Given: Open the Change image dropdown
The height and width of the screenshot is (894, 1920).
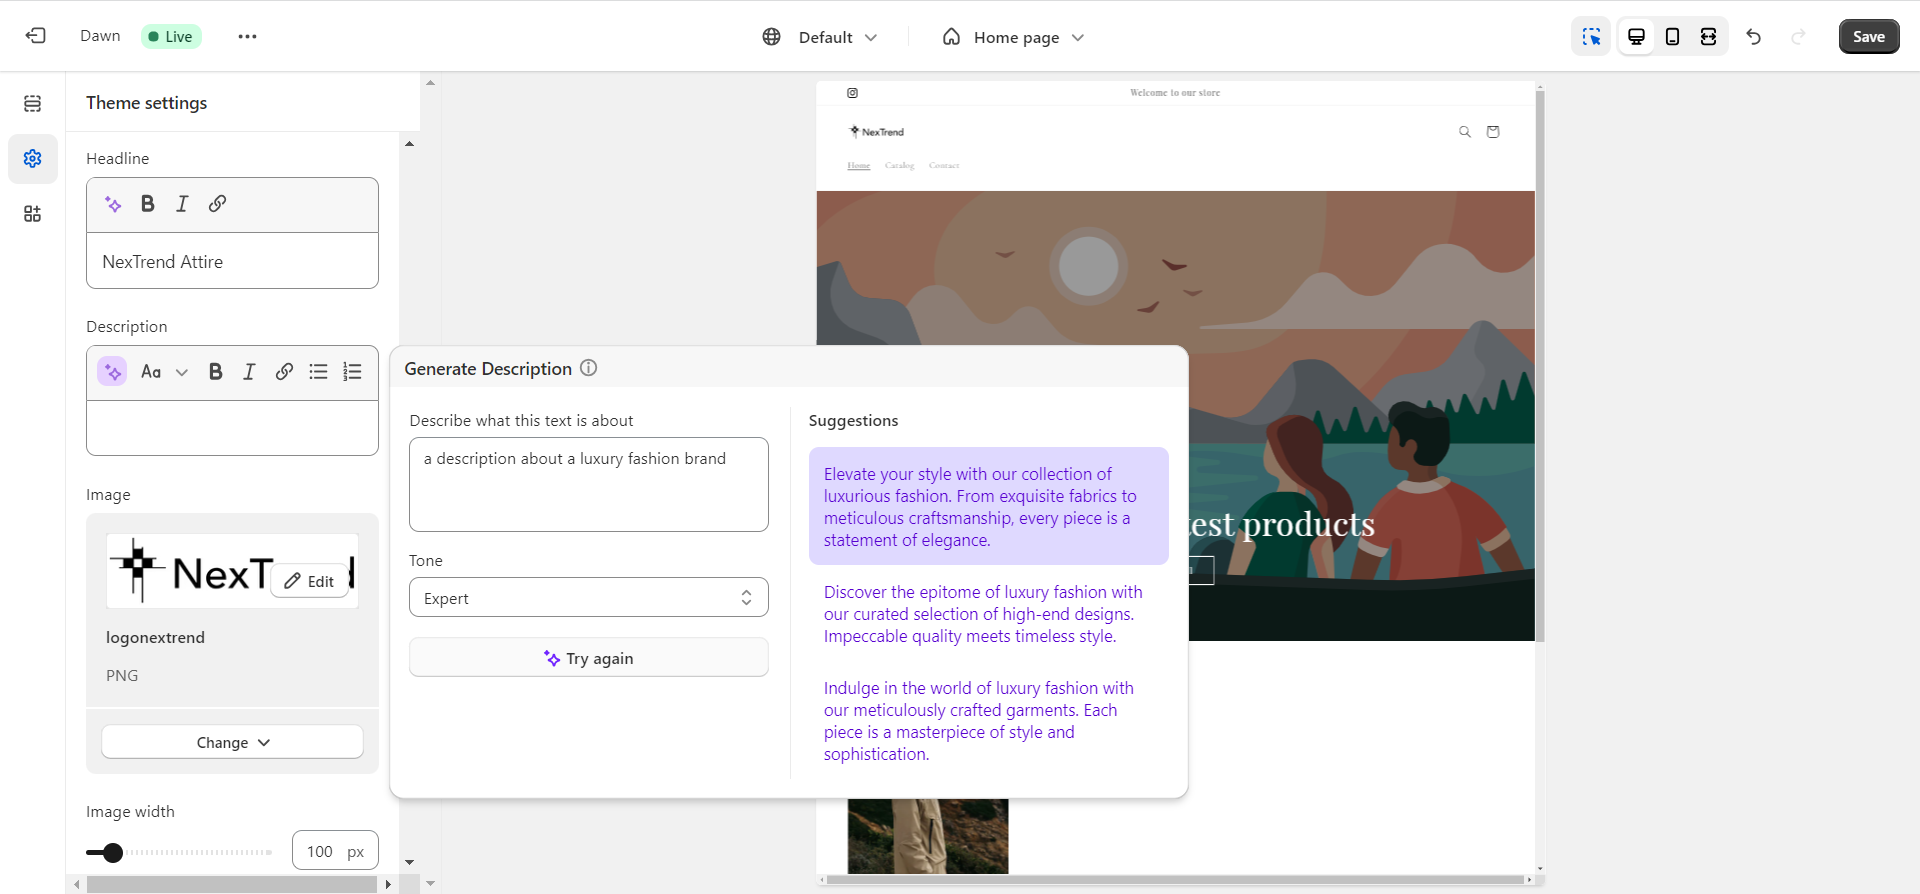Looking at the screenshot, I should [x=232, y=742].
